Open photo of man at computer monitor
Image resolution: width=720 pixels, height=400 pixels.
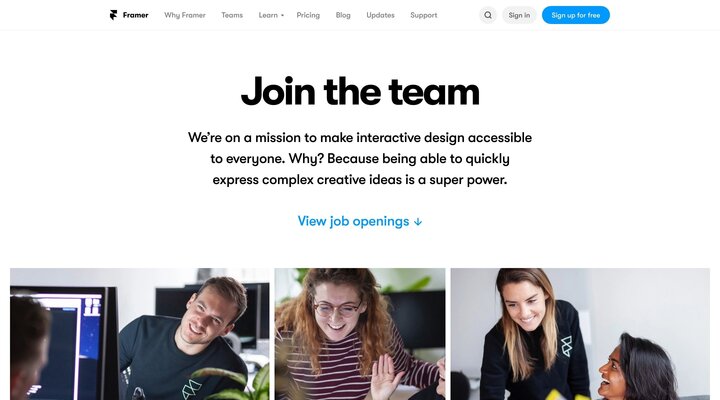click(x=140, y=334)
